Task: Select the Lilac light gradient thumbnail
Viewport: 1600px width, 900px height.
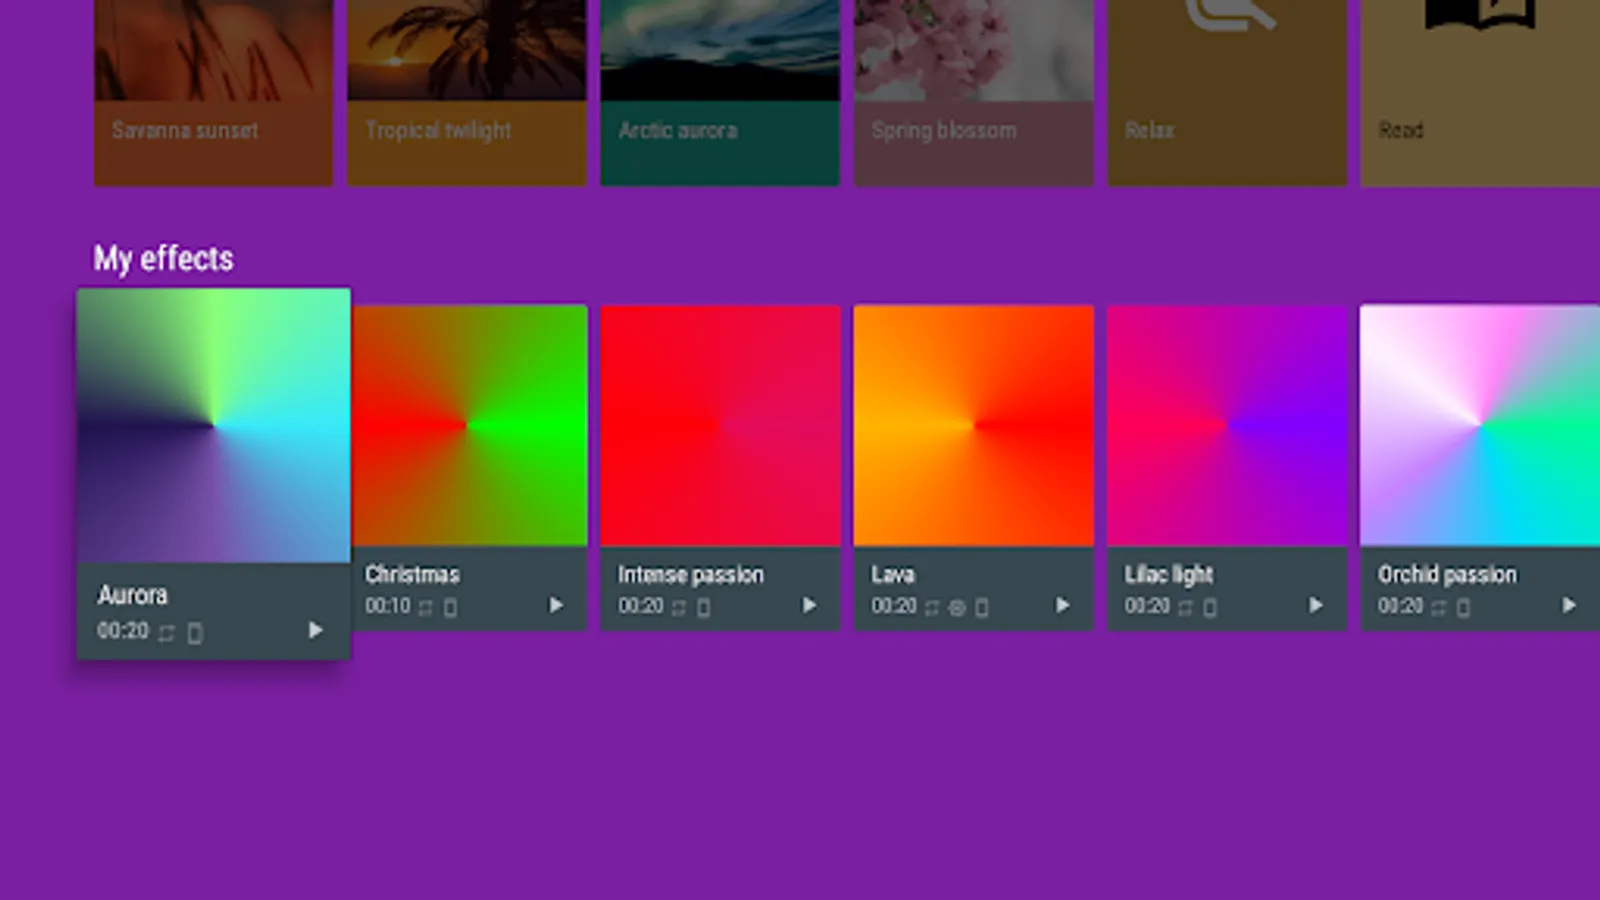Action: coord(1227,425)
